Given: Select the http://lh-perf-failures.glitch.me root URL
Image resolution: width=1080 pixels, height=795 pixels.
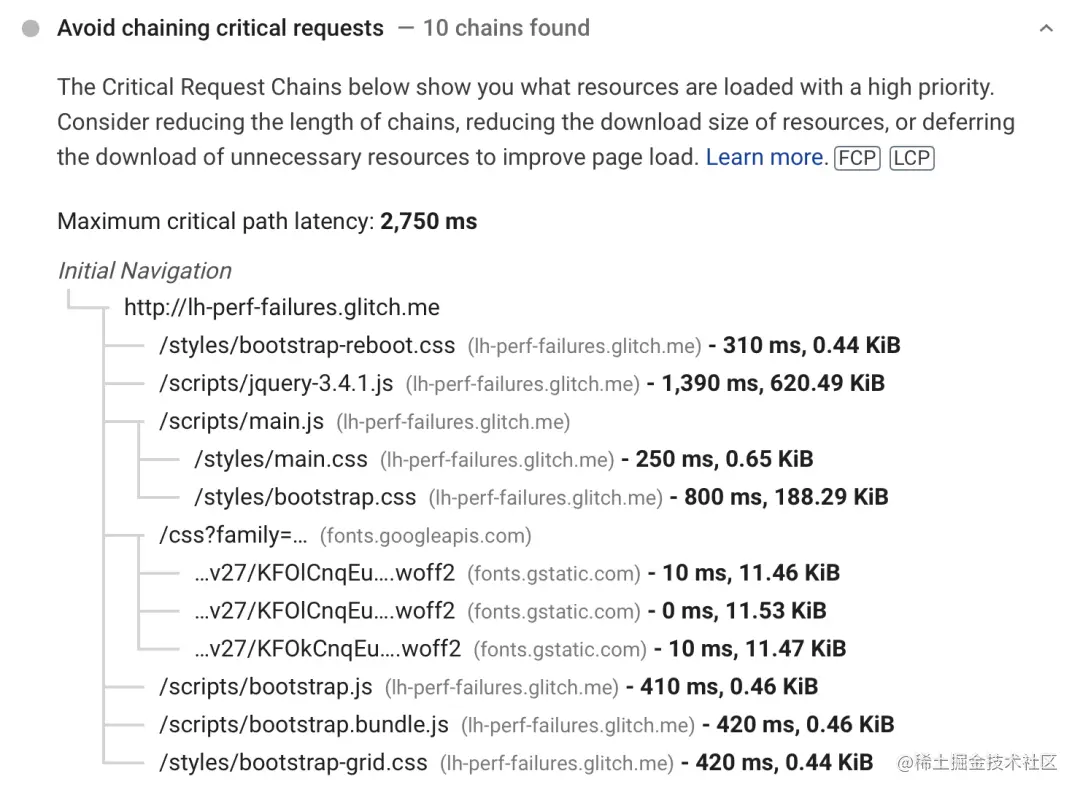Looking at the screenshot, I should [x=281, y=307].
